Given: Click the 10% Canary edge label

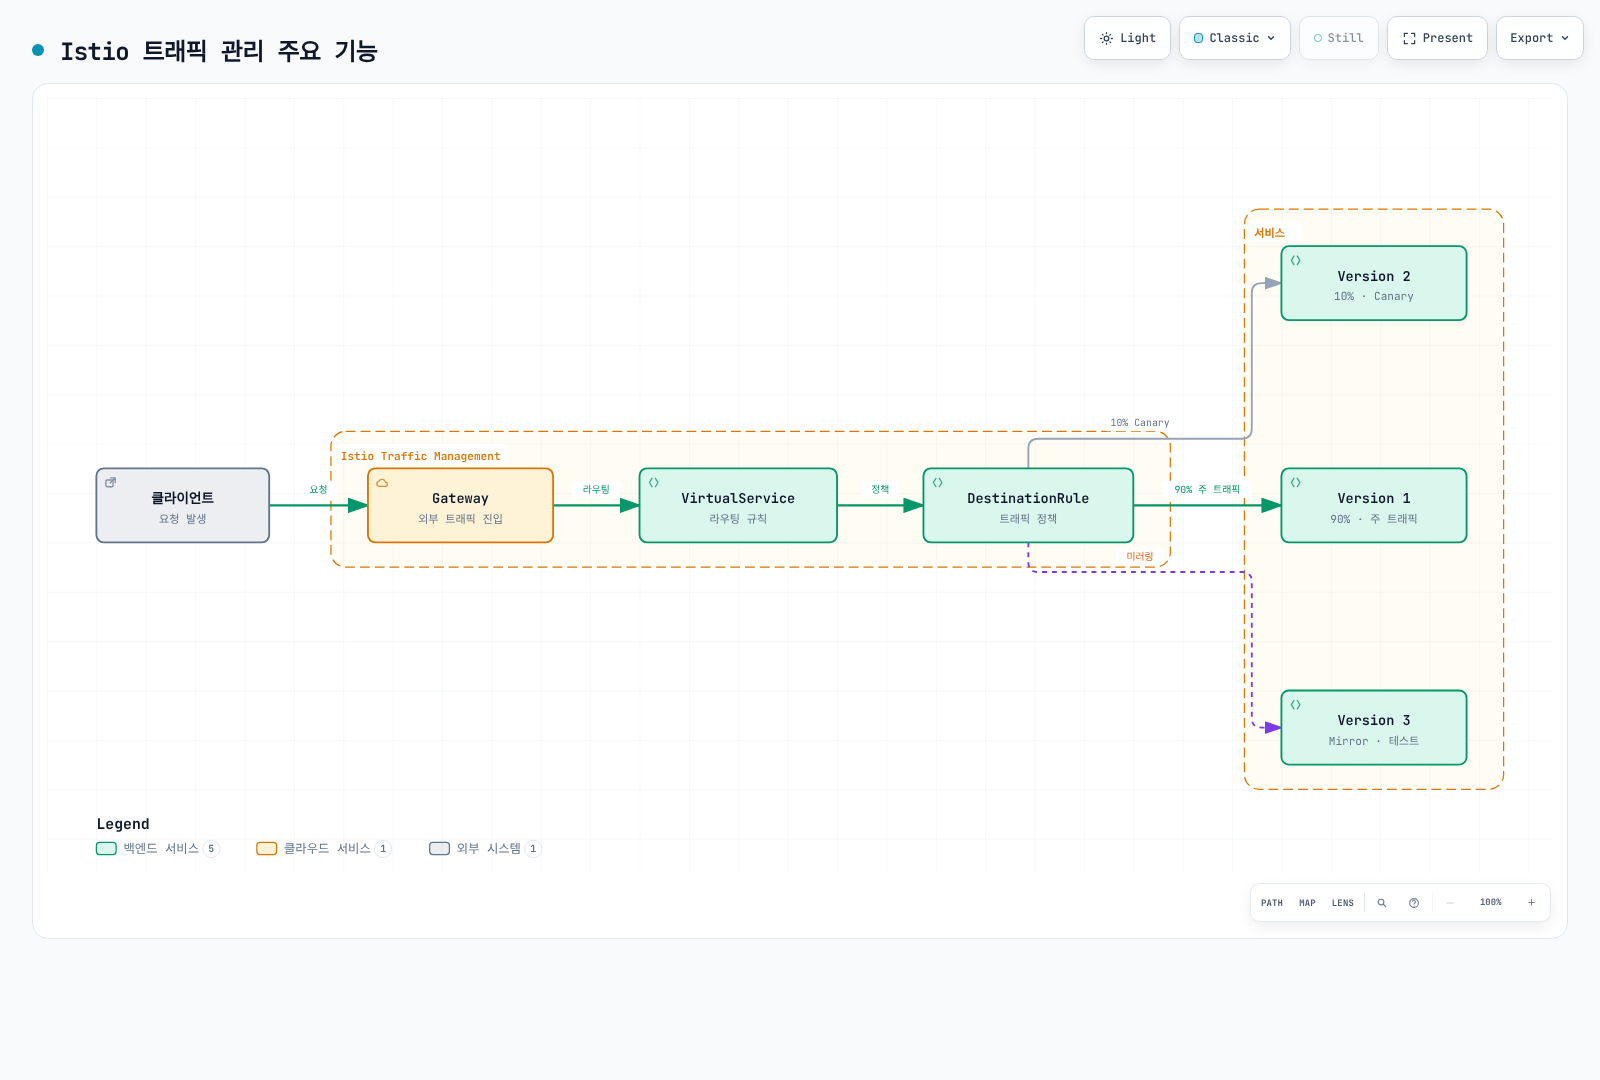Looking at the screenshot, I should (x=1140, y=423).
